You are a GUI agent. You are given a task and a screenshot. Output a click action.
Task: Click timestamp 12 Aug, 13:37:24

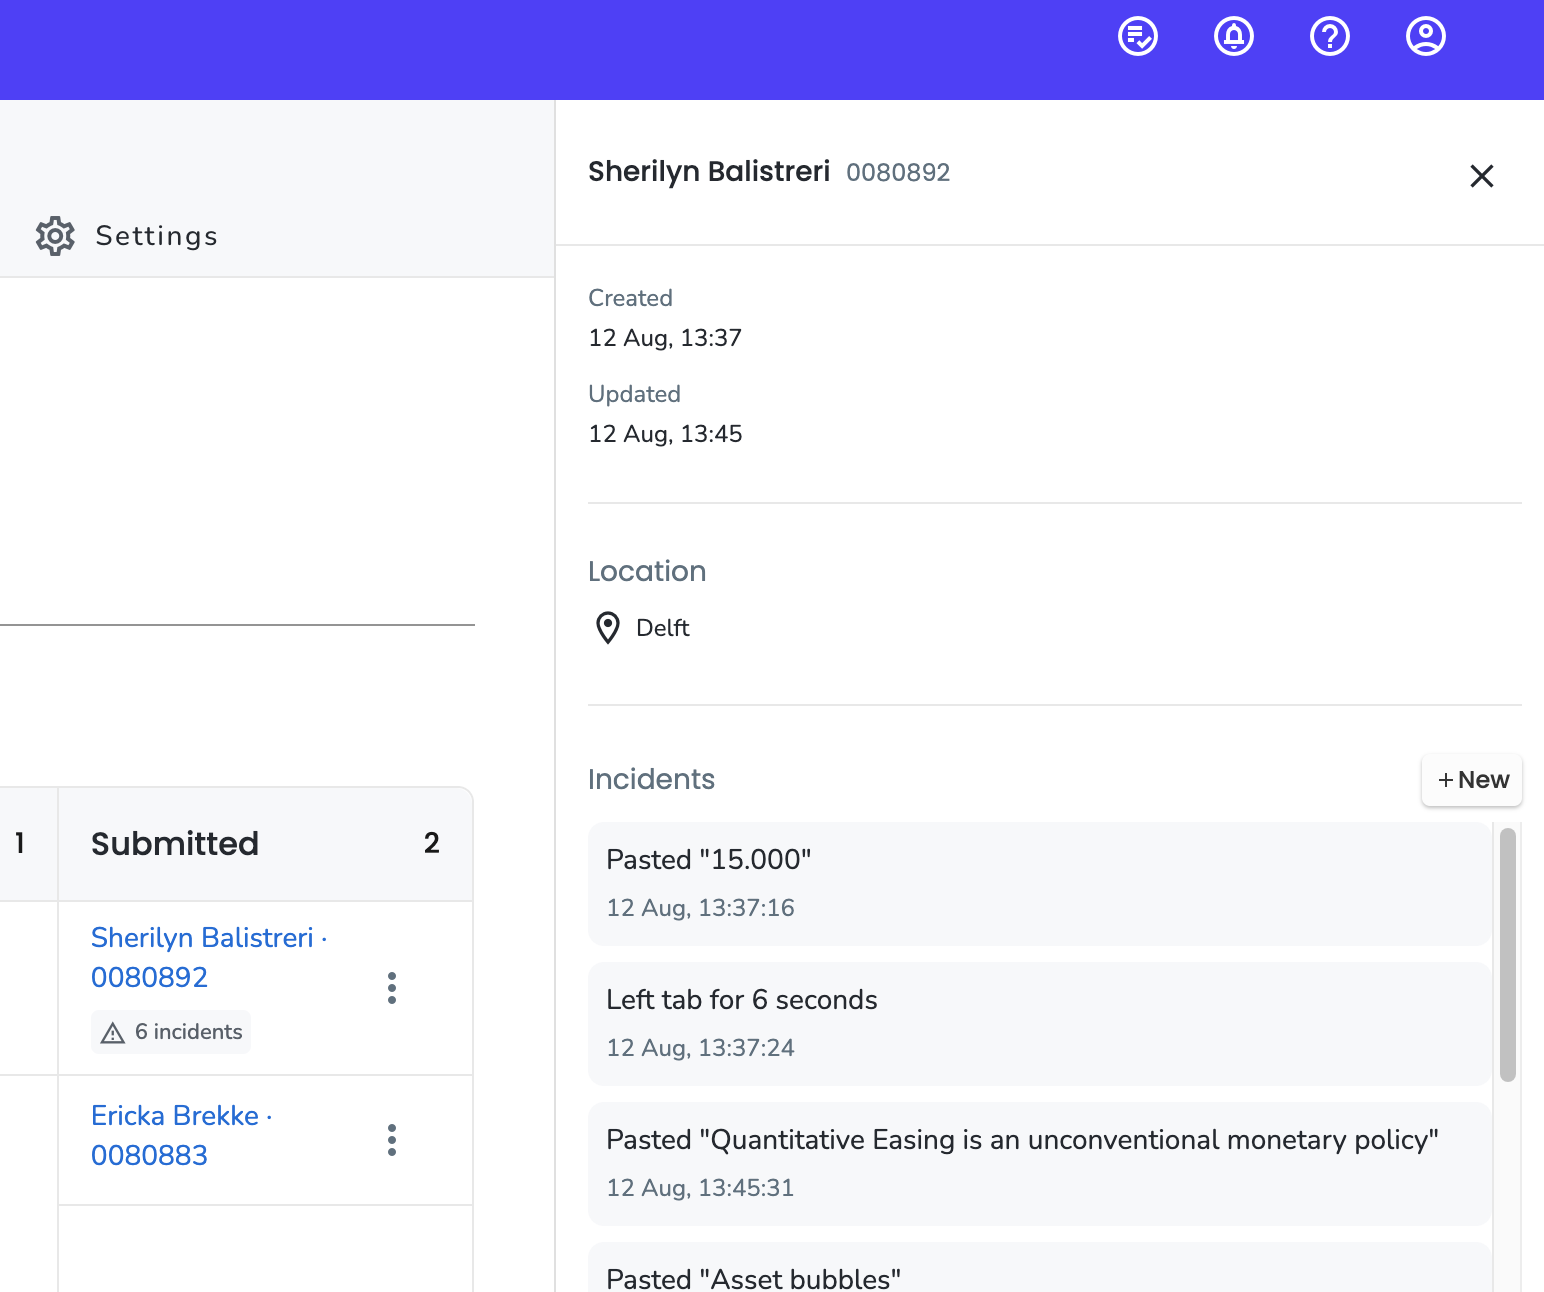(x=700, y=1048)
